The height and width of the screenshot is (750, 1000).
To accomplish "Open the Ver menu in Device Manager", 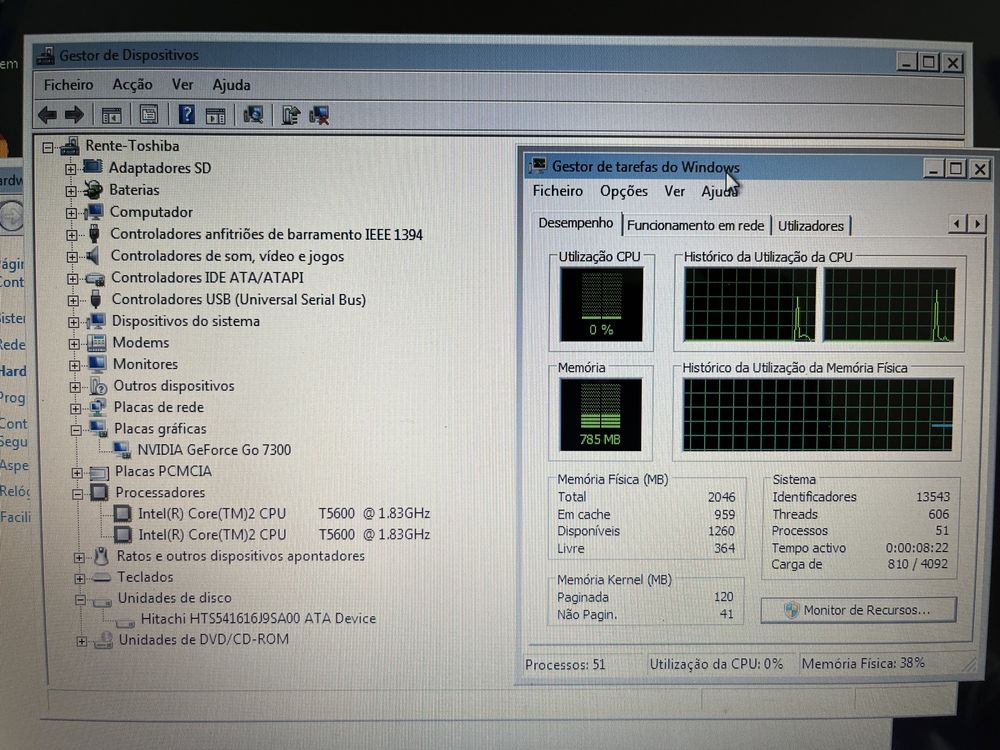I will click(182, 85).
